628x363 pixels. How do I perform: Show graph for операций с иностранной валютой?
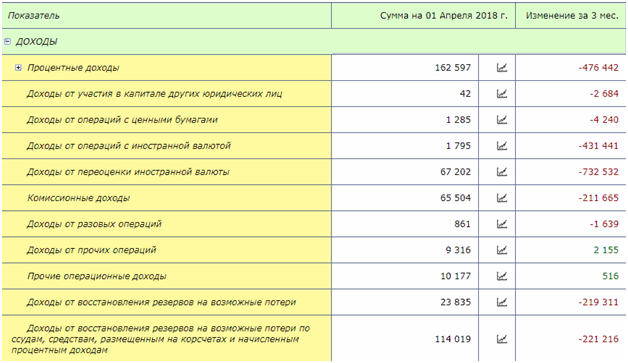point(501,146)
